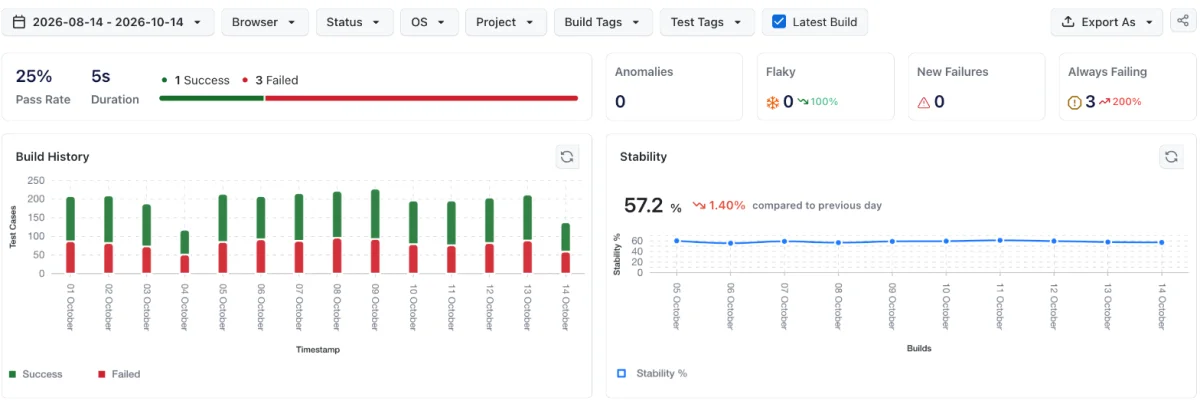Click the 200% Always Failing change text
Viewport: 1200px width, 401px height.
coord(1127,102)
